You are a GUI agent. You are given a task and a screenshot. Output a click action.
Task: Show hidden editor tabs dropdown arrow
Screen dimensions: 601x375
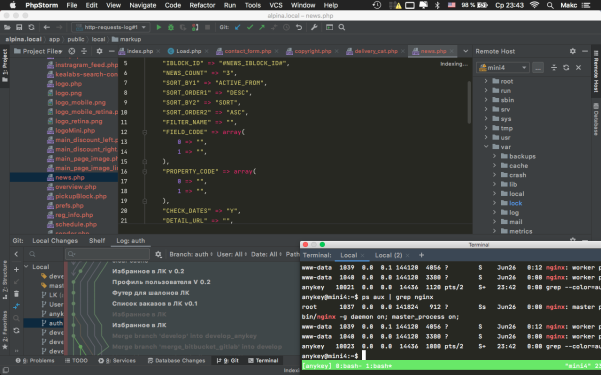point(465,51)
